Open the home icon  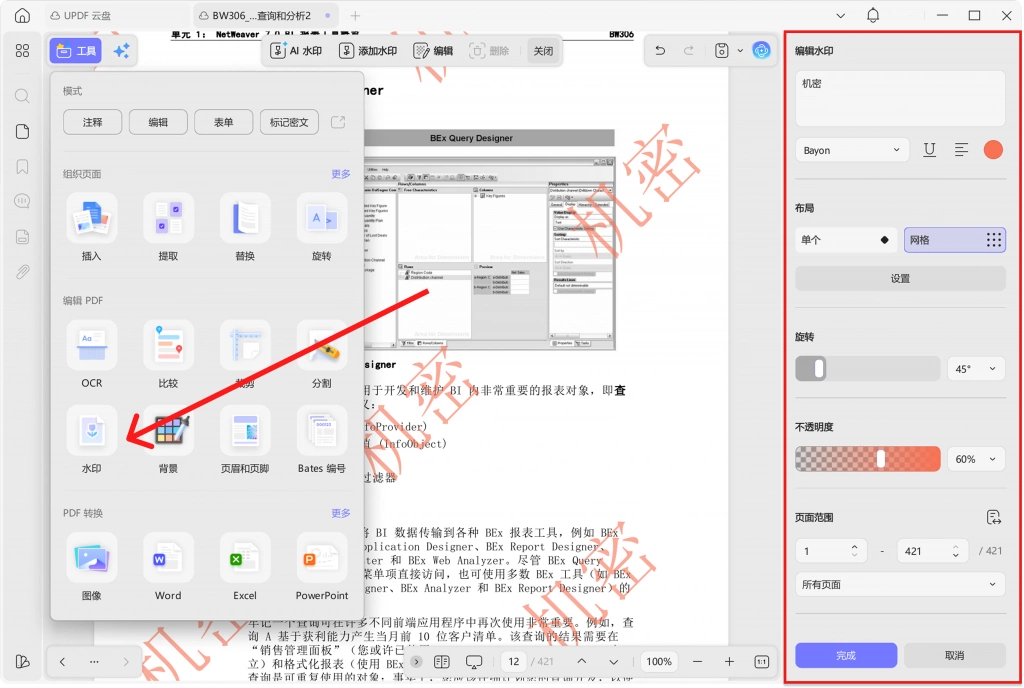pos(22,16)
